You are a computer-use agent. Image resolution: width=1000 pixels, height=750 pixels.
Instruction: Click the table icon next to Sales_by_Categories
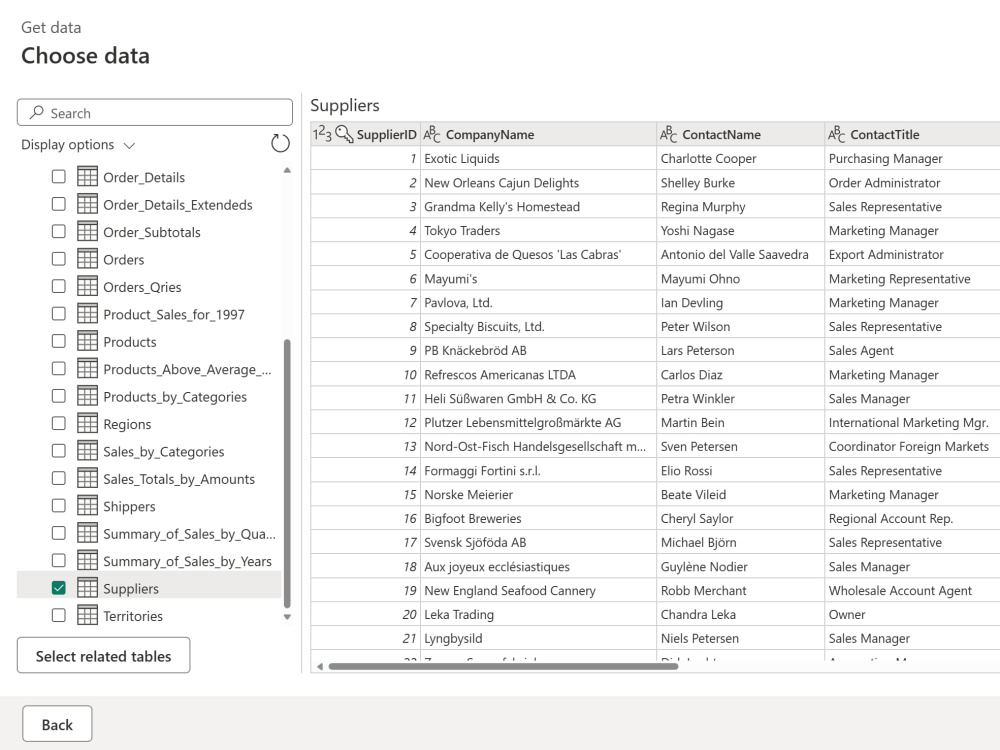(87, 451)
